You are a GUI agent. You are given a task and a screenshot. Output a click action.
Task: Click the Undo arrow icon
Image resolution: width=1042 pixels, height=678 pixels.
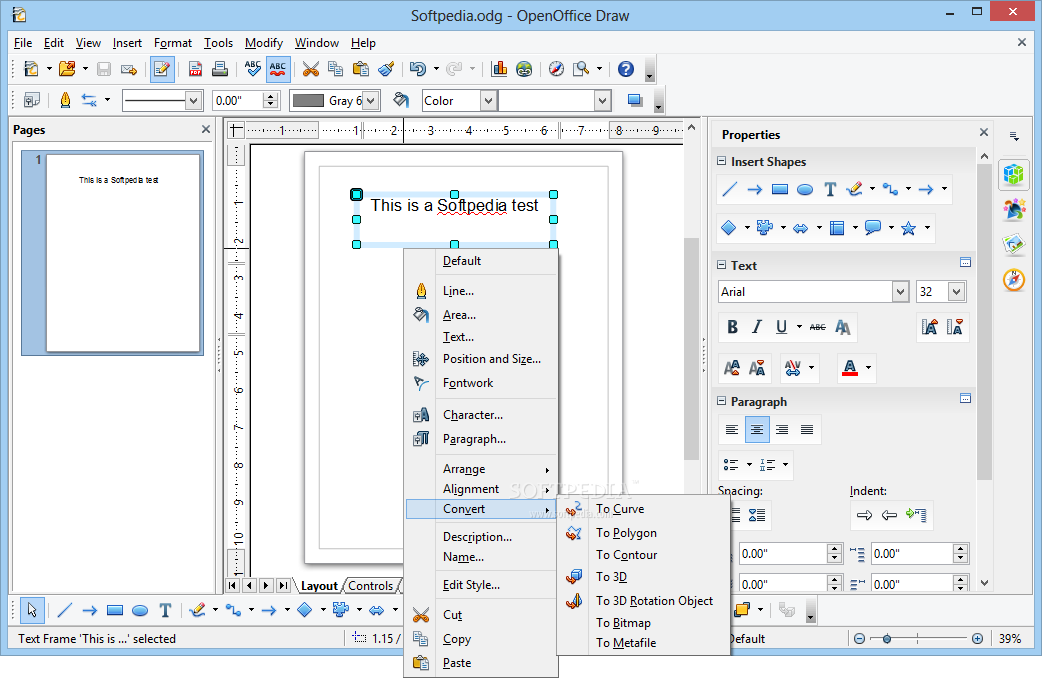click(418, 69)
